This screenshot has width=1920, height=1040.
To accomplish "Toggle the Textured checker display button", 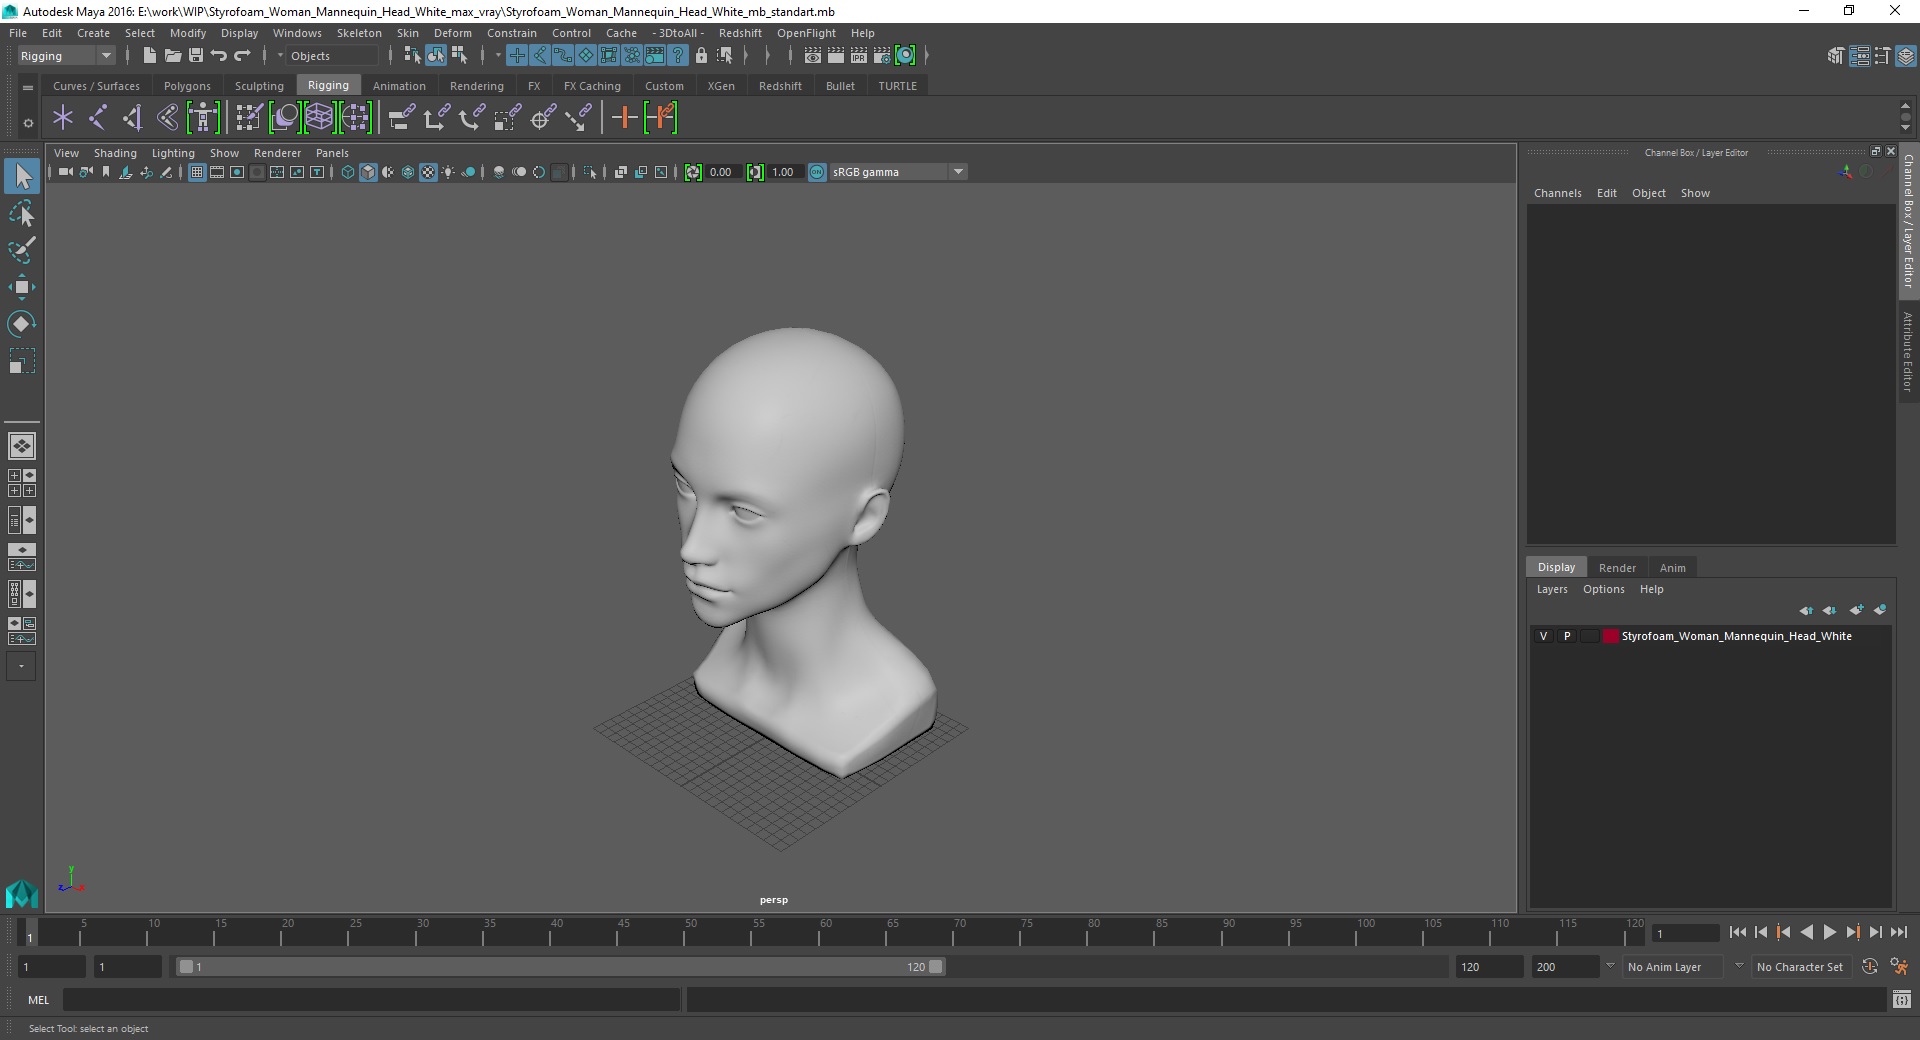I will tap(428, 172).
